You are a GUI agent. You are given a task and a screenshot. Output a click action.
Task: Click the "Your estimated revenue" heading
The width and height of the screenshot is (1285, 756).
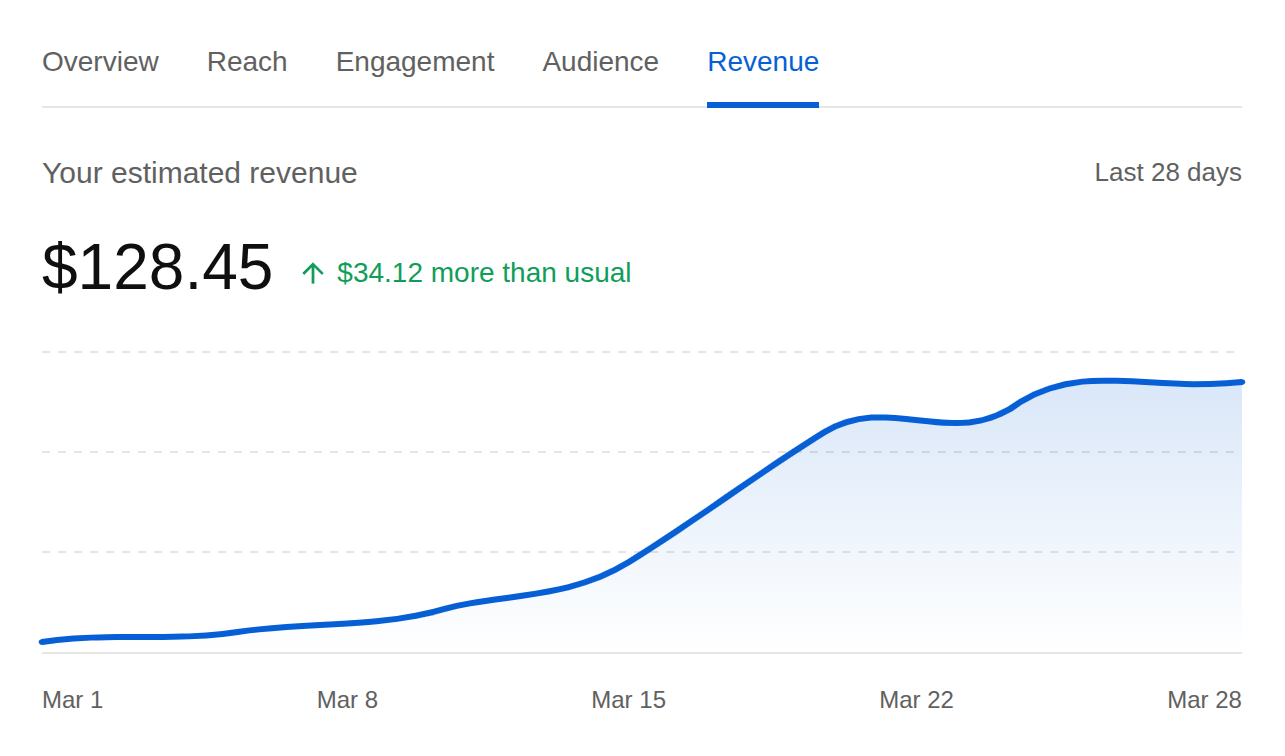200,173
